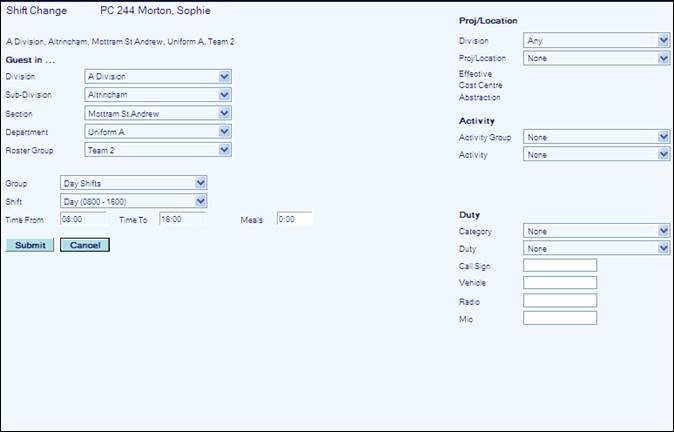
Task: Expand the Group dropdown Day Shifts
Action: click(x=133, y=183)
